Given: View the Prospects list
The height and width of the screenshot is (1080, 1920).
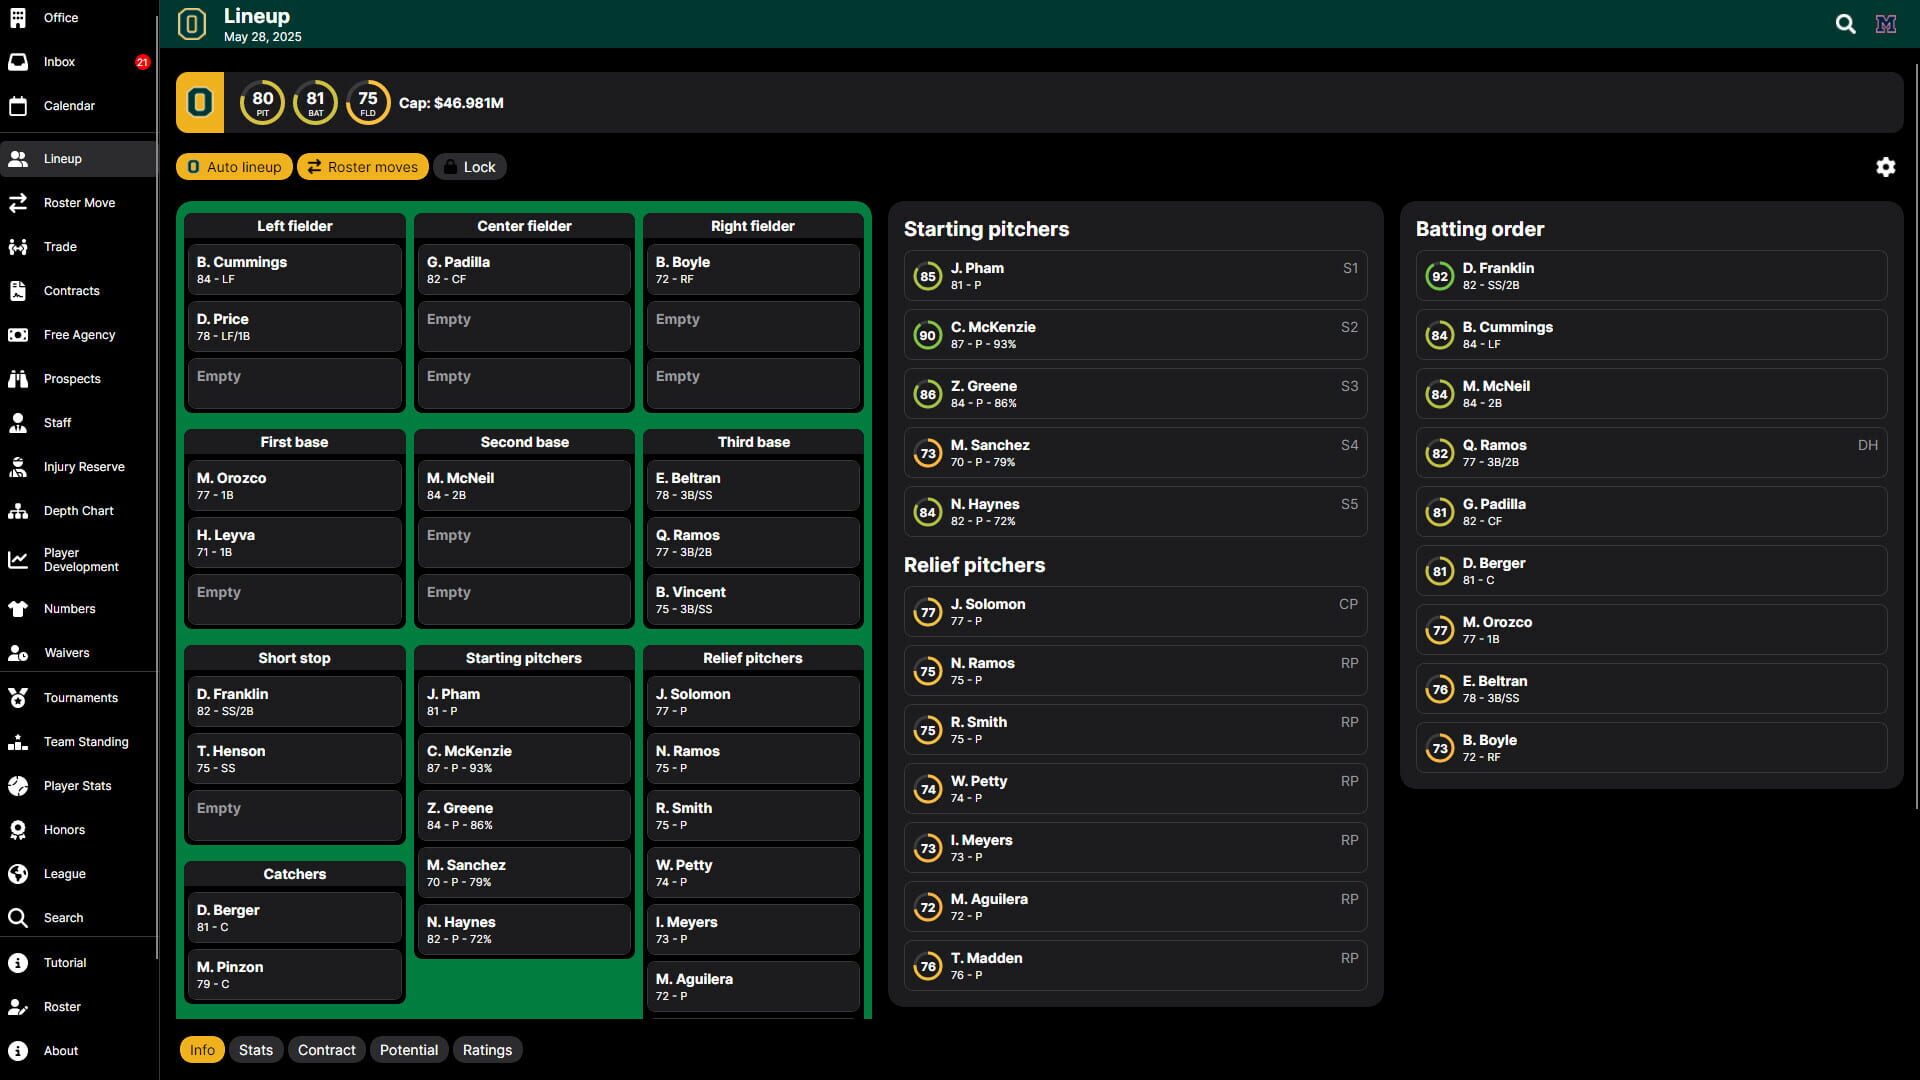Looking at the screenshot, I should pos(71,378).
